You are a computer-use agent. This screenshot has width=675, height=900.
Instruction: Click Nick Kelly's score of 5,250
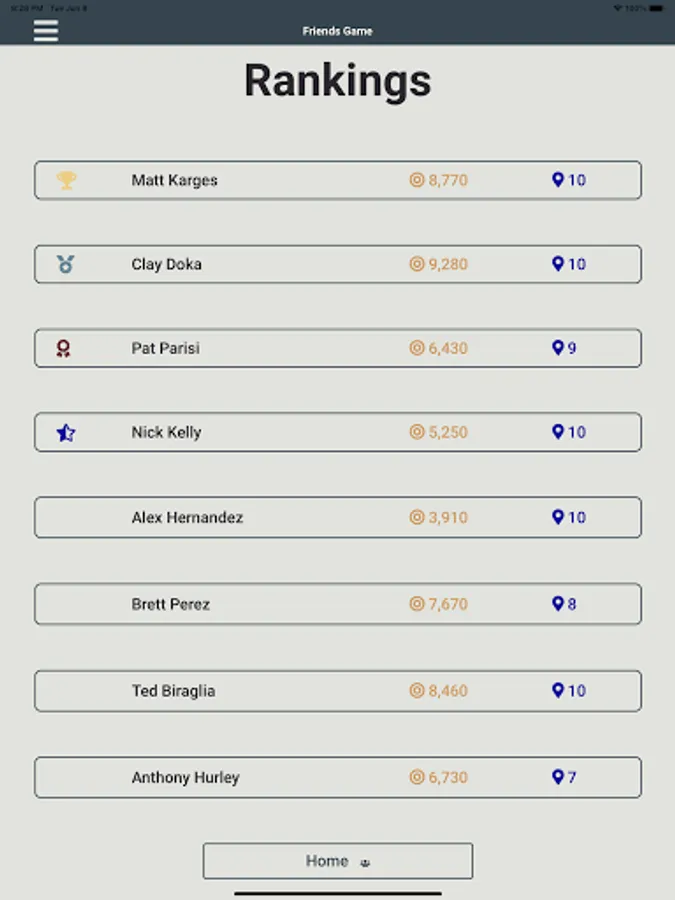(448, 433)
